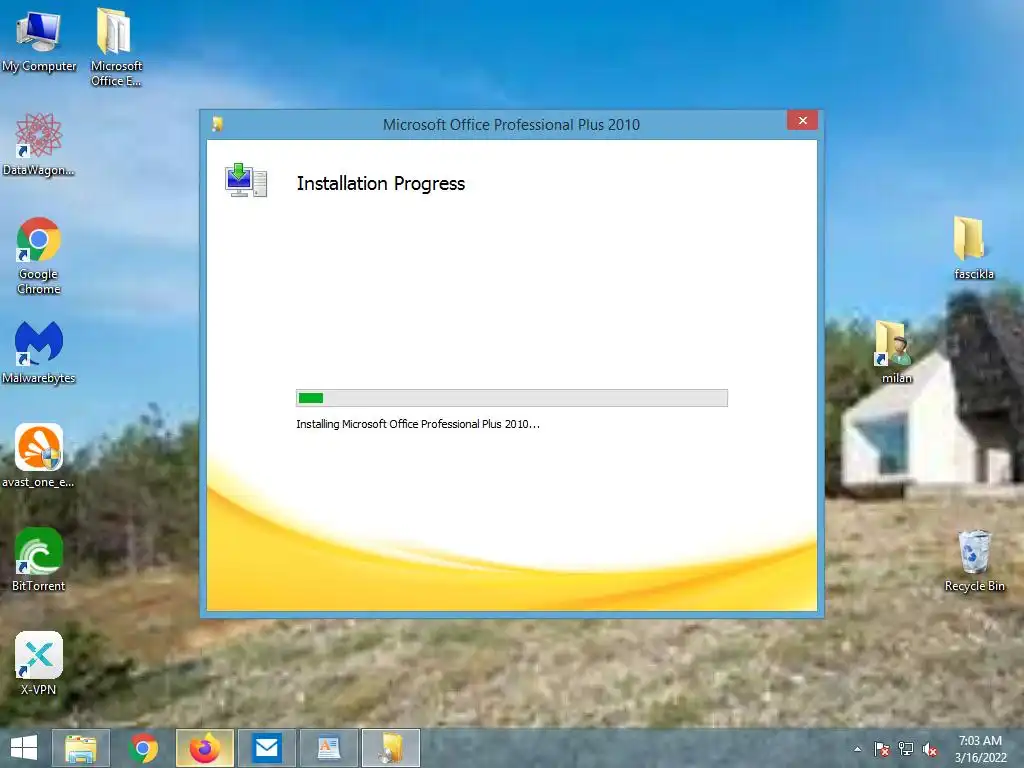
Task: Select the Malwarebytes desktop shortcut
Action: pyautogui.click(x=39, y=352)
